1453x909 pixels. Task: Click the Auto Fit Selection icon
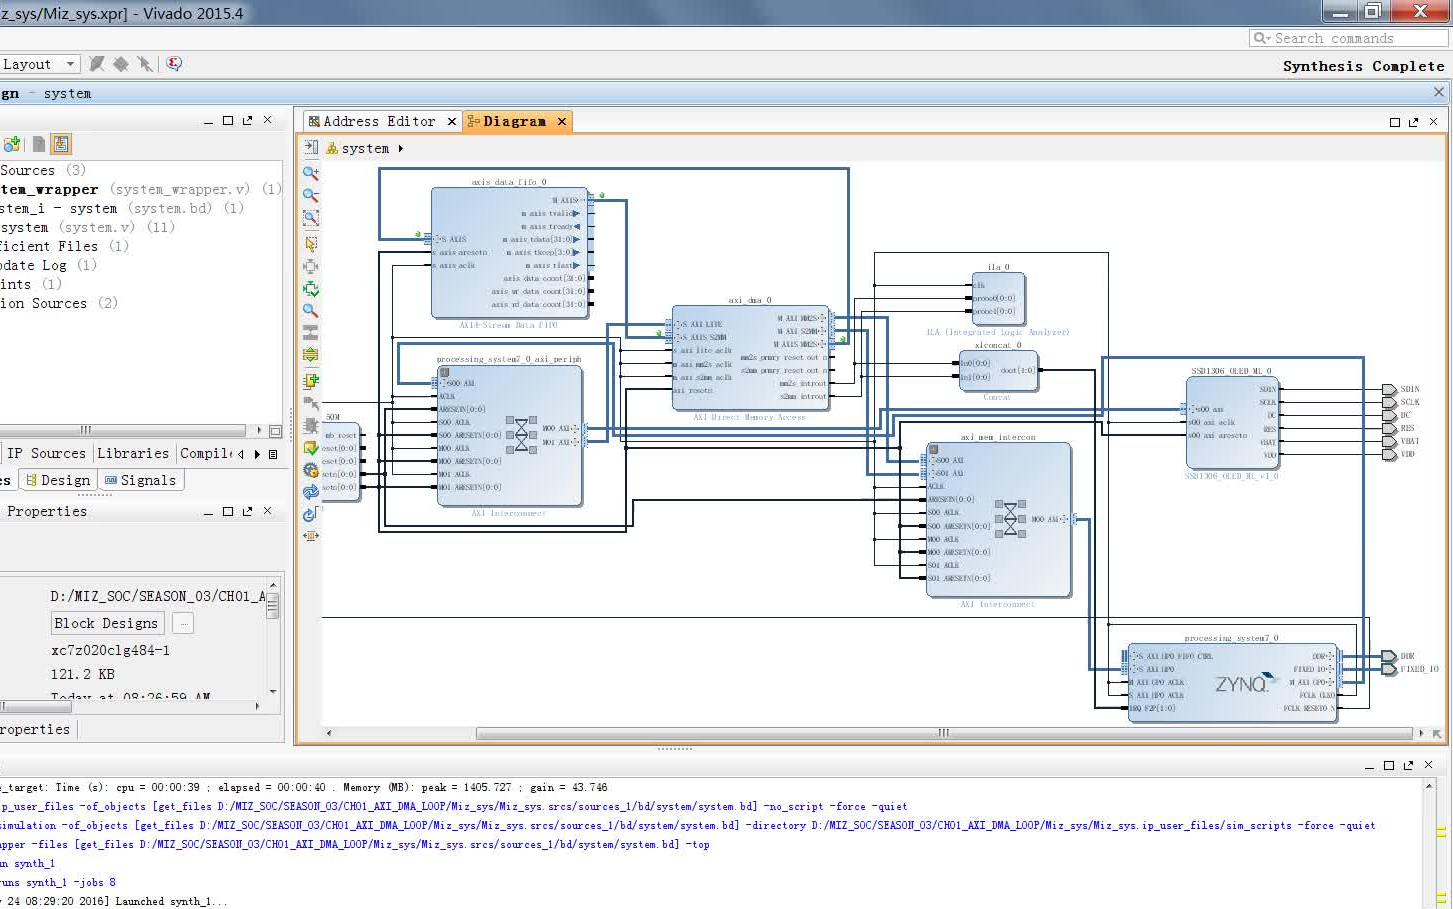311,289
